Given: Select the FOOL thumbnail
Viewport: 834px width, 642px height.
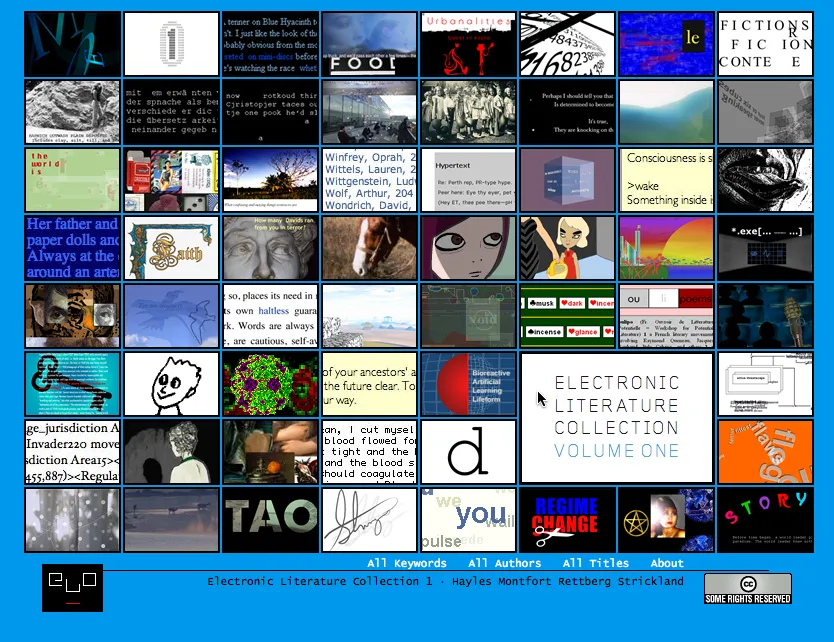Looking at the screenshot, I should (x=369, y=44).
